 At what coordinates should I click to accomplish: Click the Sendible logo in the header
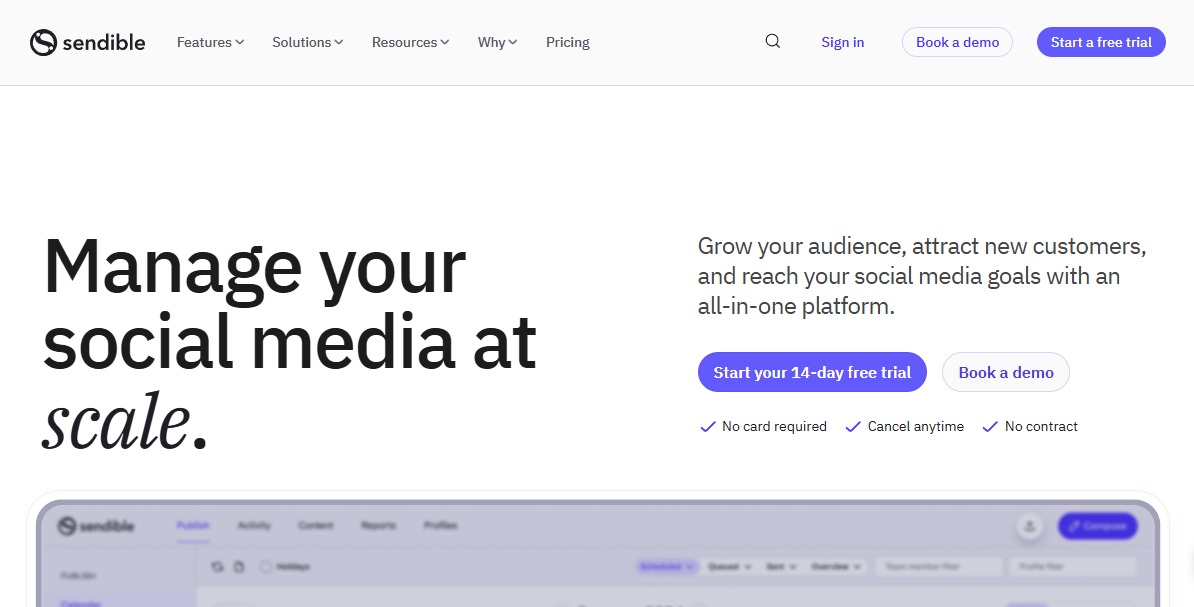[87, 42]
